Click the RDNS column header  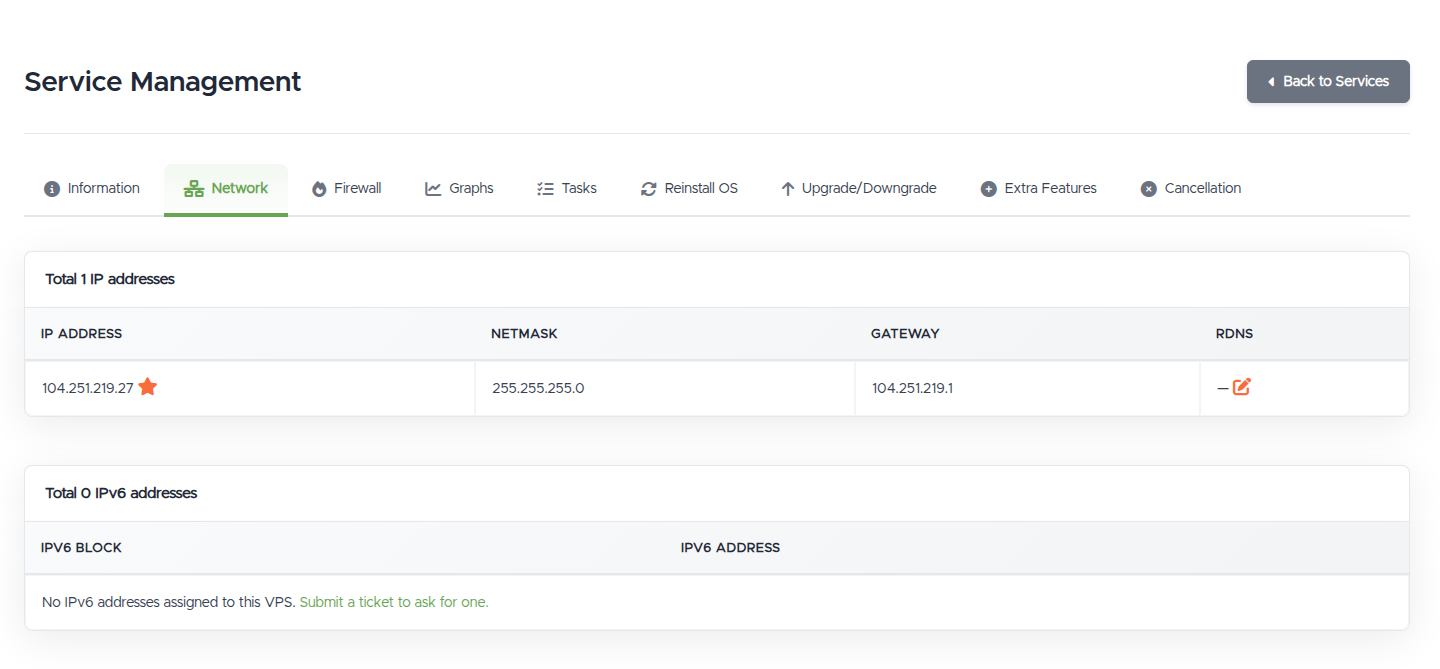[x=1234, y=334]
